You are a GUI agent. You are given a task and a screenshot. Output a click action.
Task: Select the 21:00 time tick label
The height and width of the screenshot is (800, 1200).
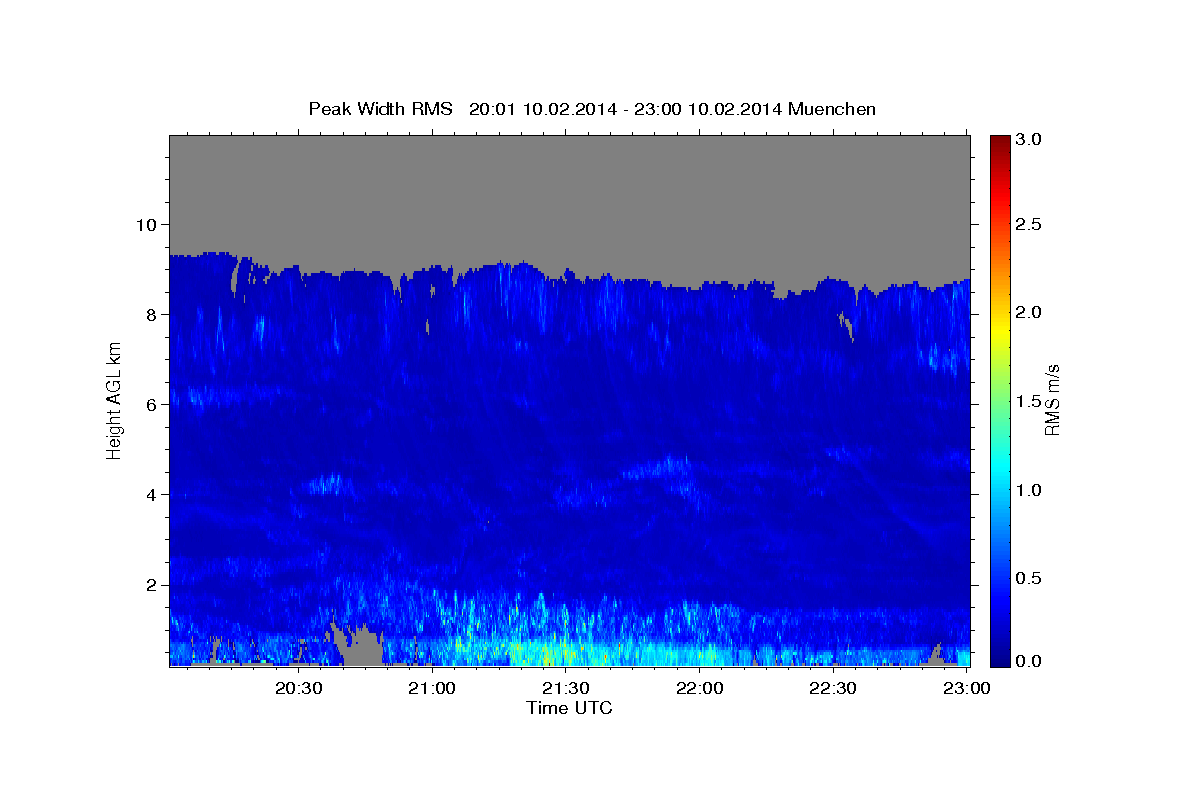432,688
